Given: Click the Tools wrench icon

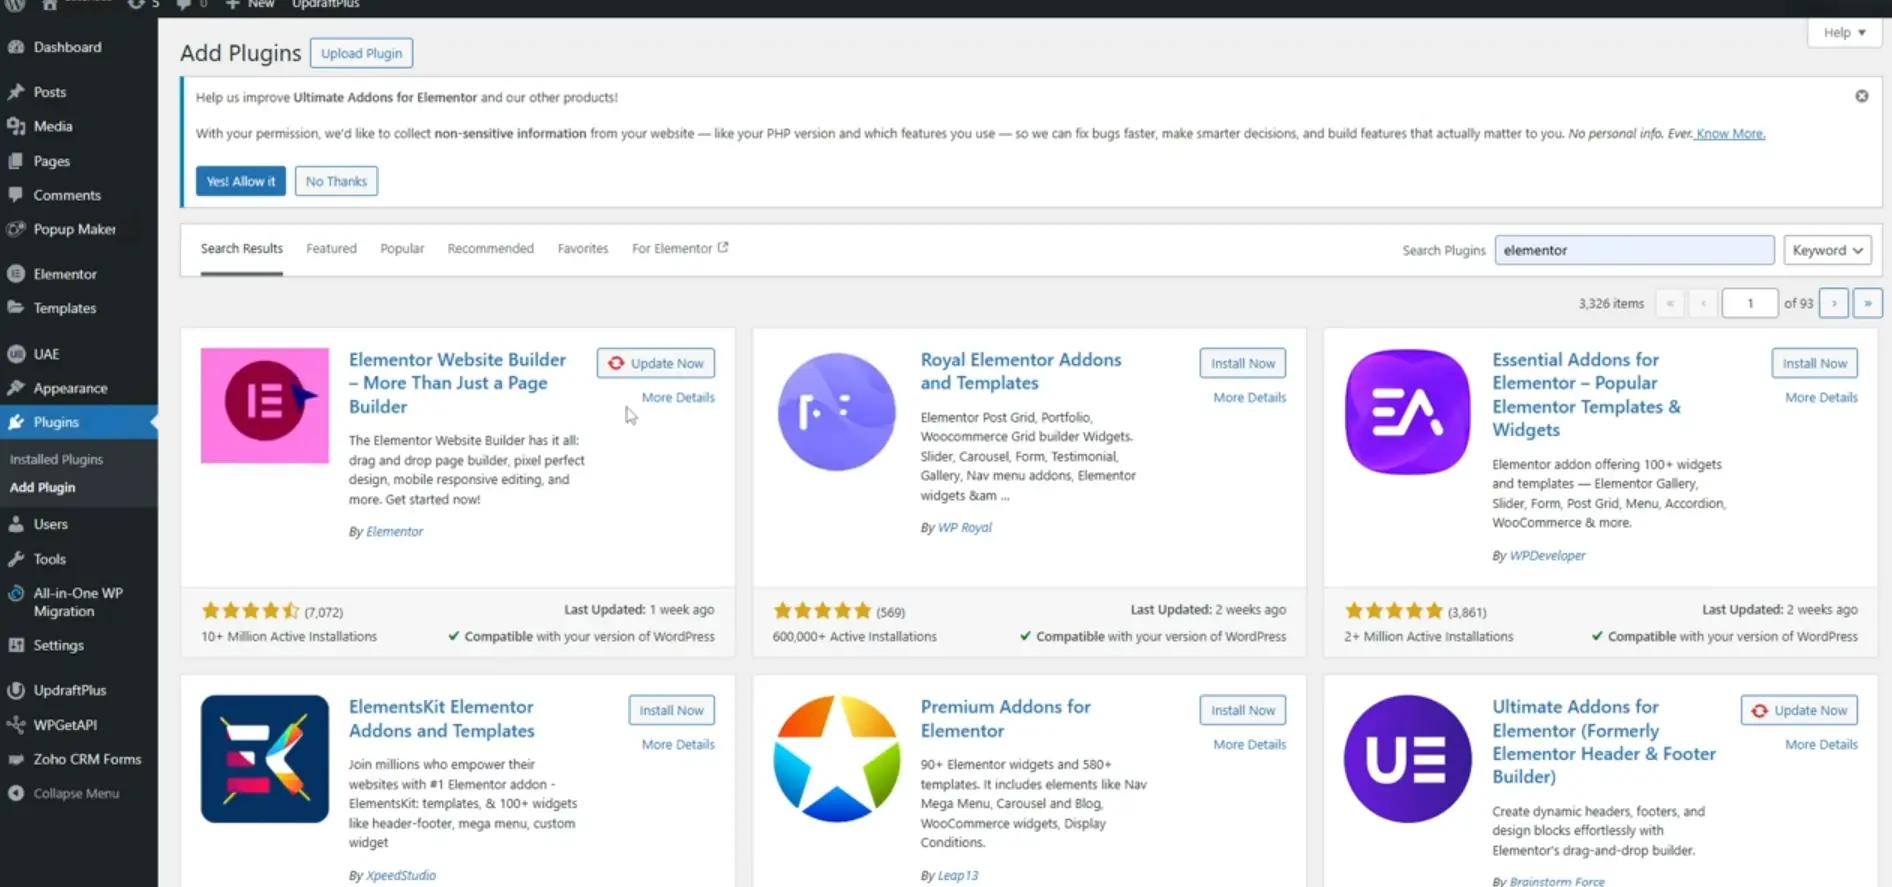Looking at the screenshot, I should click(x=16, y=559).
